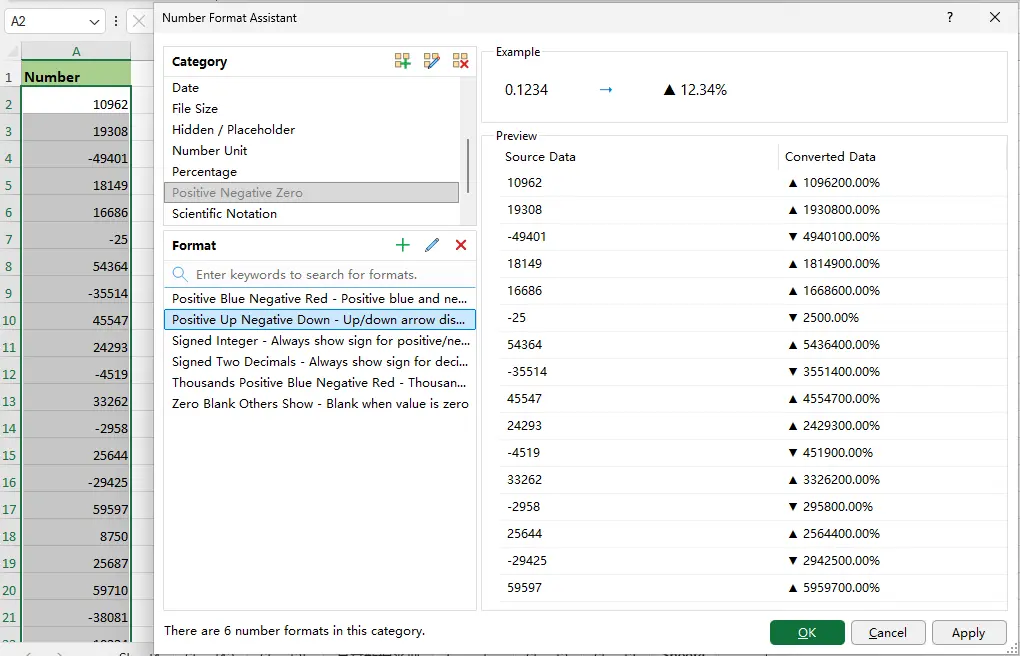The image size is (1020, 656).
Task: Select the Date category
Action: (x=312, y=87)
